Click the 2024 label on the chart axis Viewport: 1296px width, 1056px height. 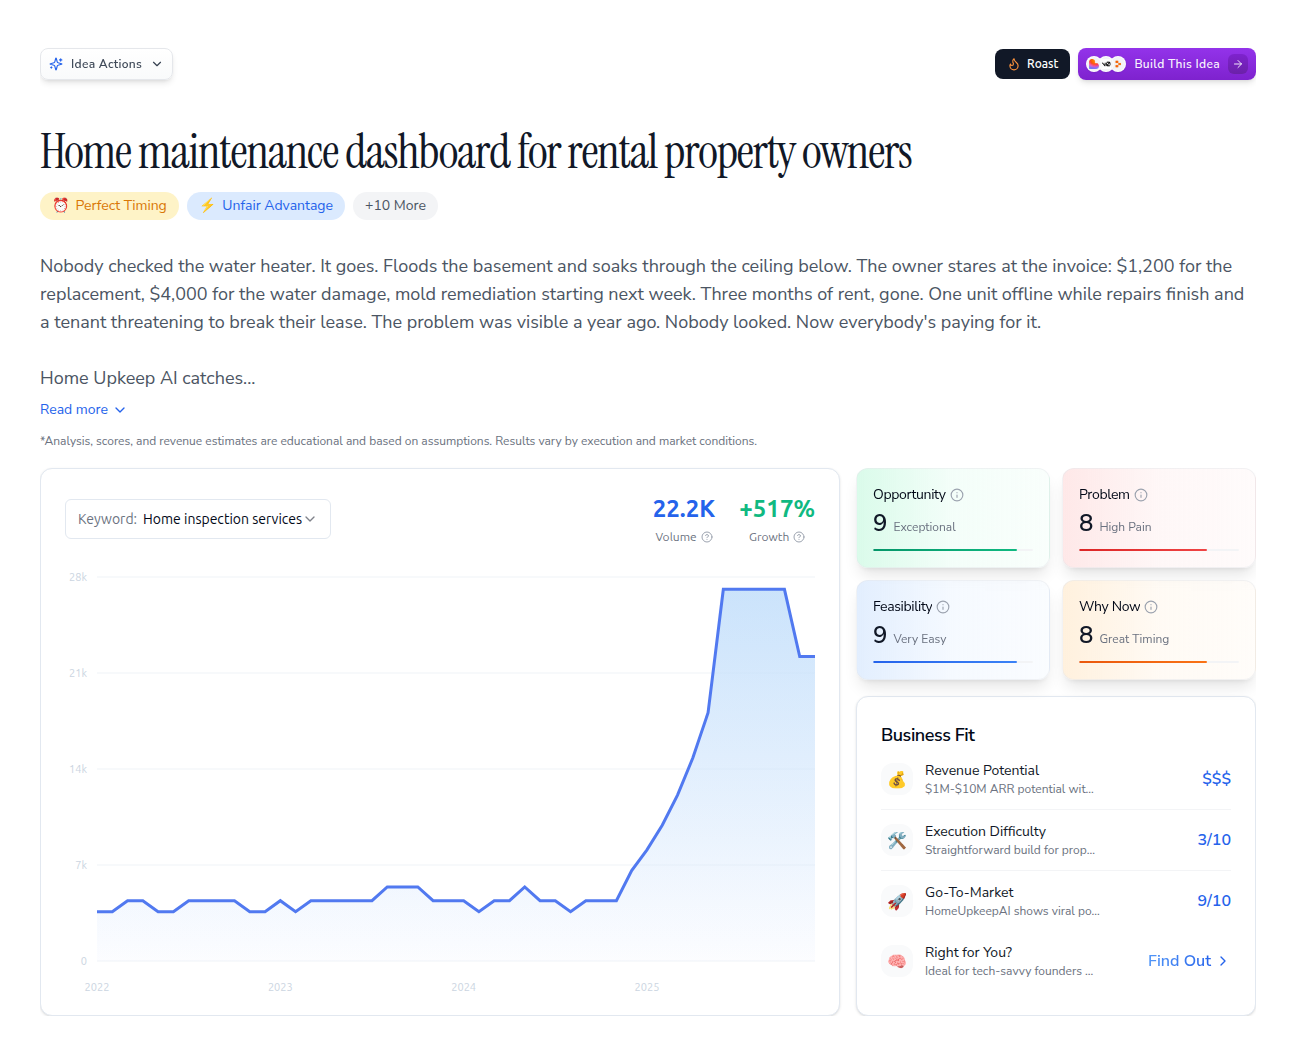pyautogui.click(x=463, y=987)
